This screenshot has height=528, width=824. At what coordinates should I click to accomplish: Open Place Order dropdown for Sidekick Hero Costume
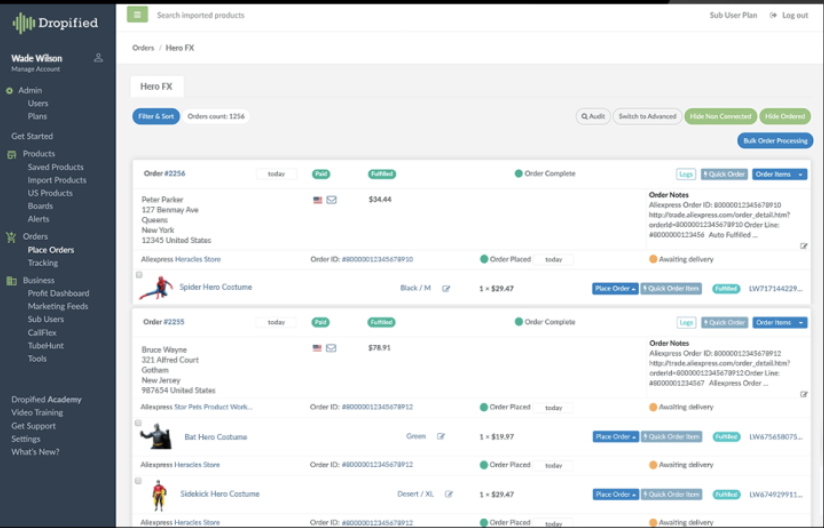(615, 494)
